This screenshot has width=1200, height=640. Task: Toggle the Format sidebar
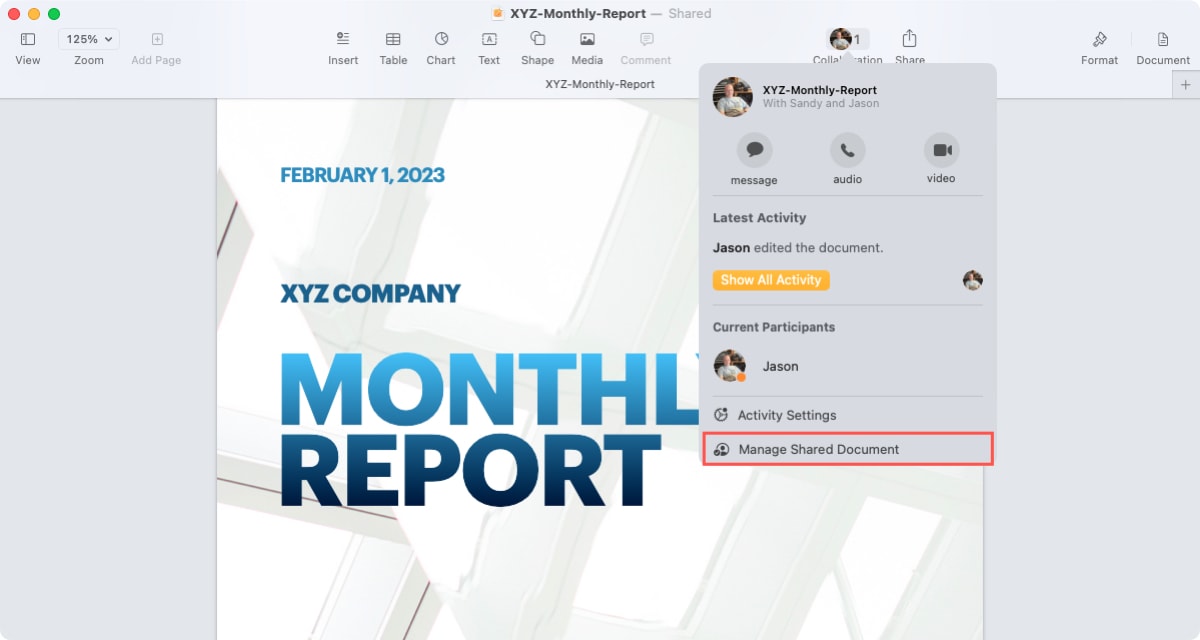coord(1099,41)
